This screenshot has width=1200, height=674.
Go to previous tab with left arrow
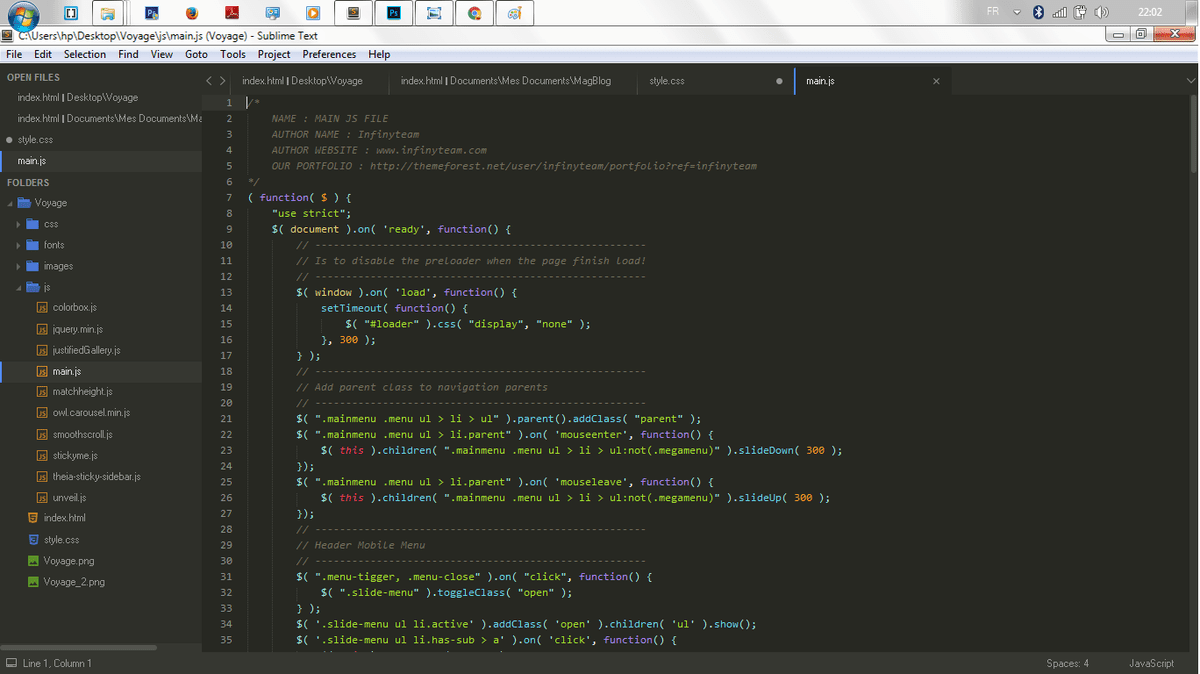209,81
